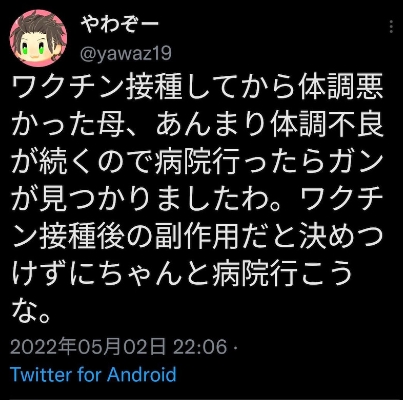Open the やわぞー display name profile link

[120, 24]
